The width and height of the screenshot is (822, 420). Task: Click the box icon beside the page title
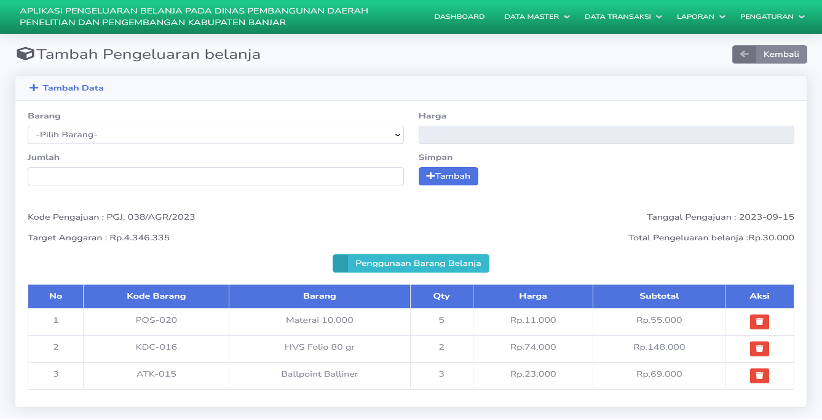pos(25,54)
